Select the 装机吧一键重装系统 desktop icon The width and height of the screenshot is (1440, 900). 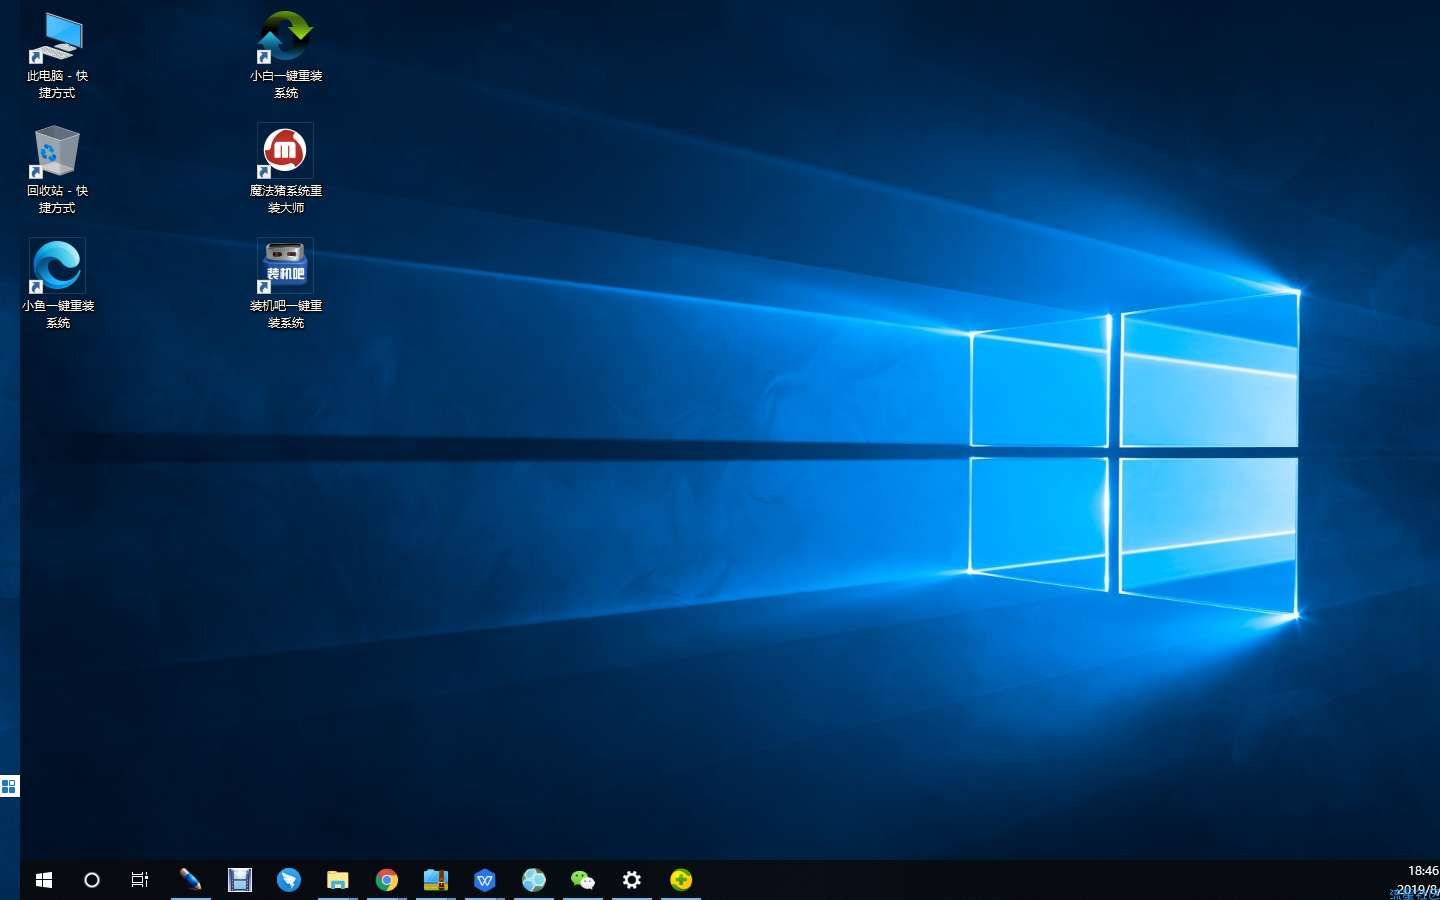[286, 285]
